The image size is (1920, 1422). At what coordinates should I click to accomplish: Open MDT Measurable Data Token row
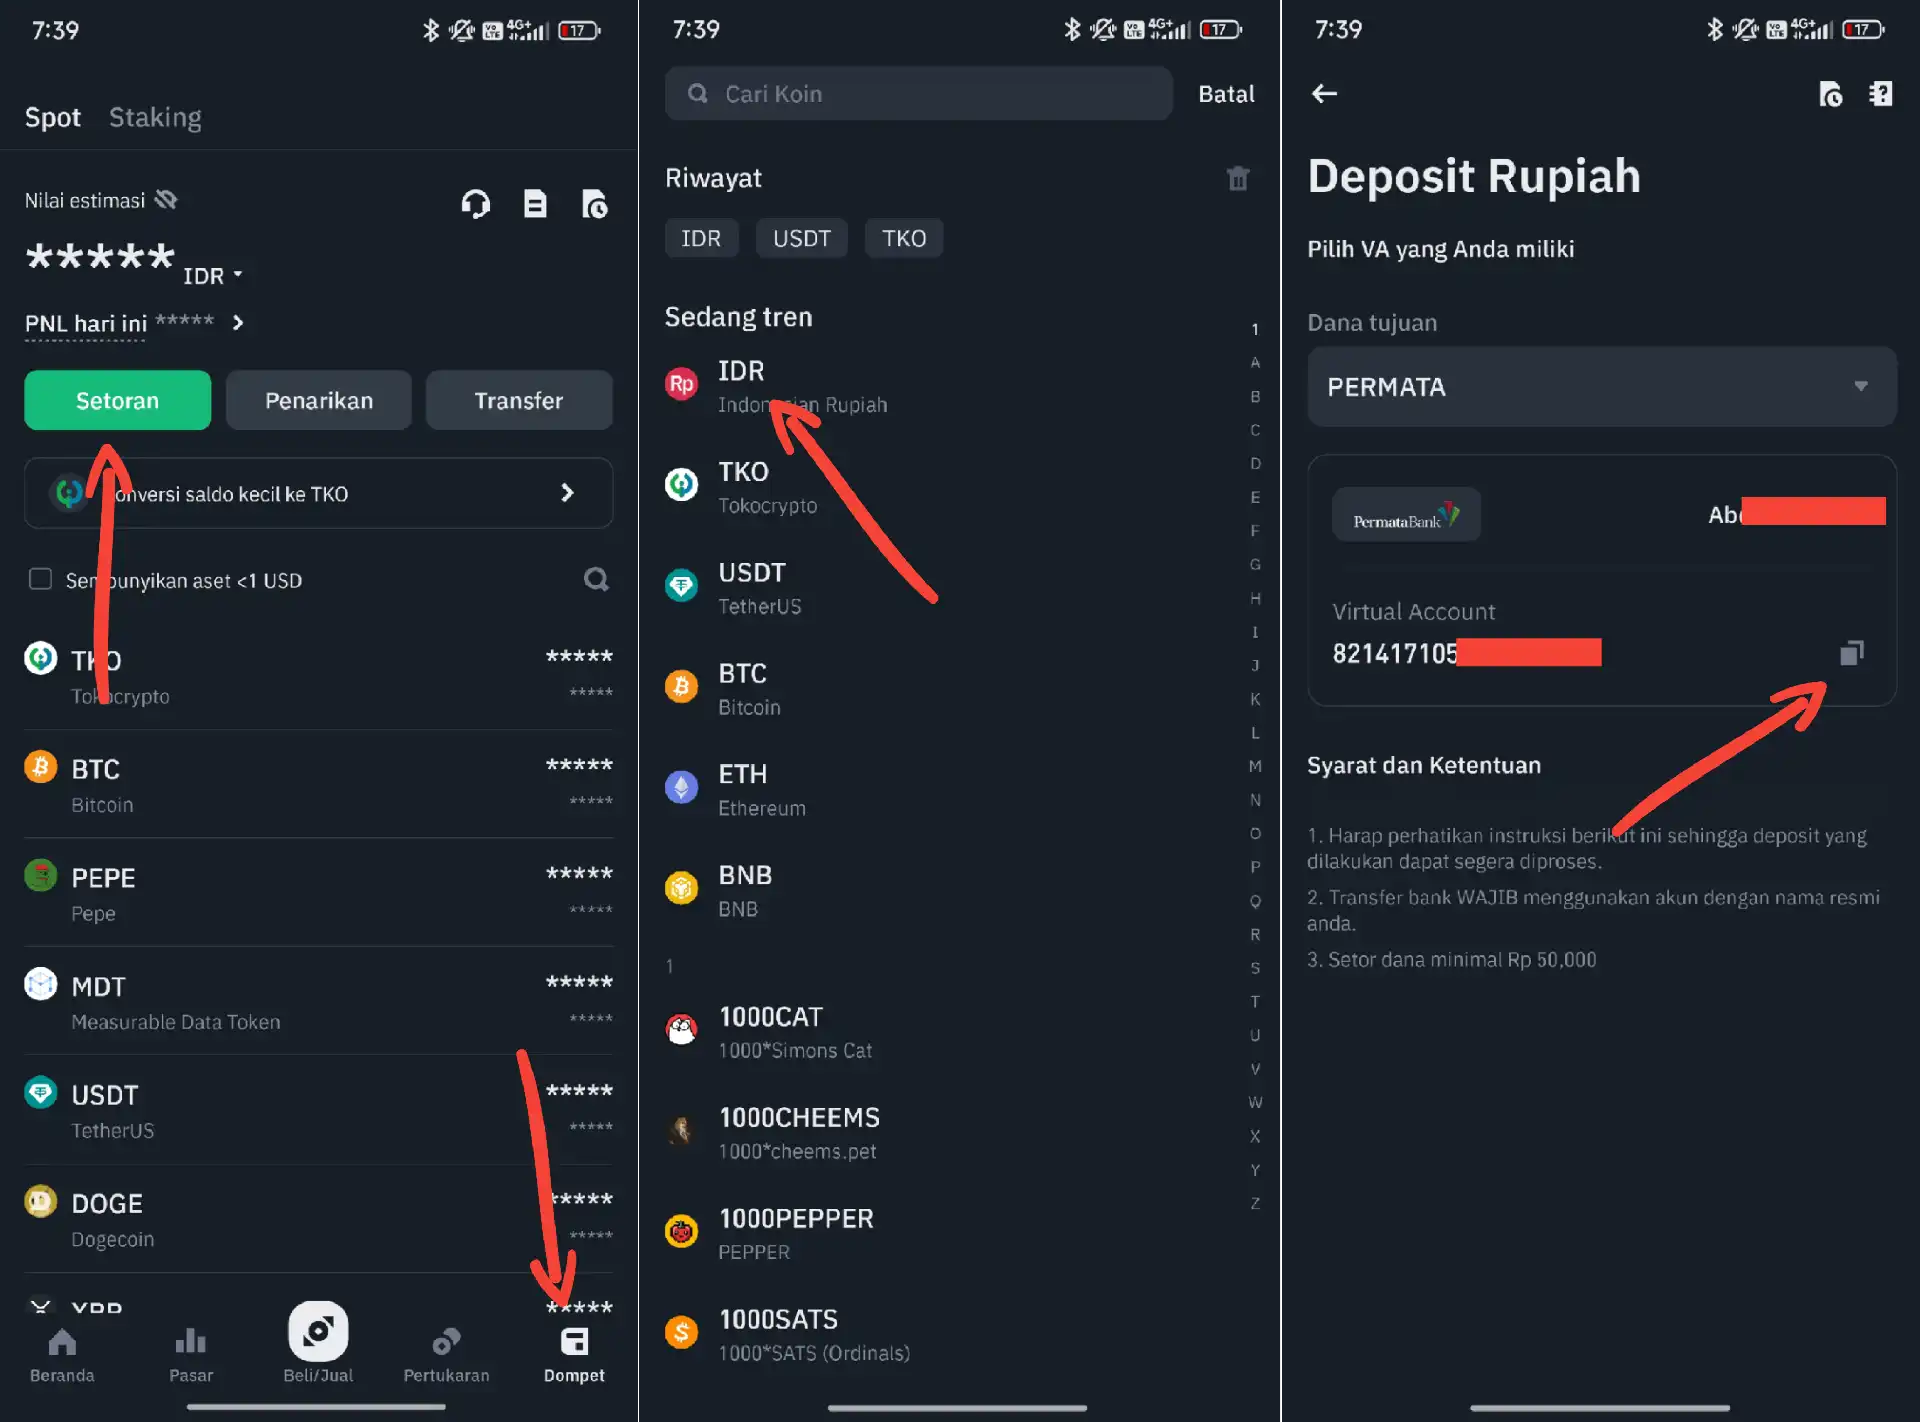click(x=319, y=1002)
